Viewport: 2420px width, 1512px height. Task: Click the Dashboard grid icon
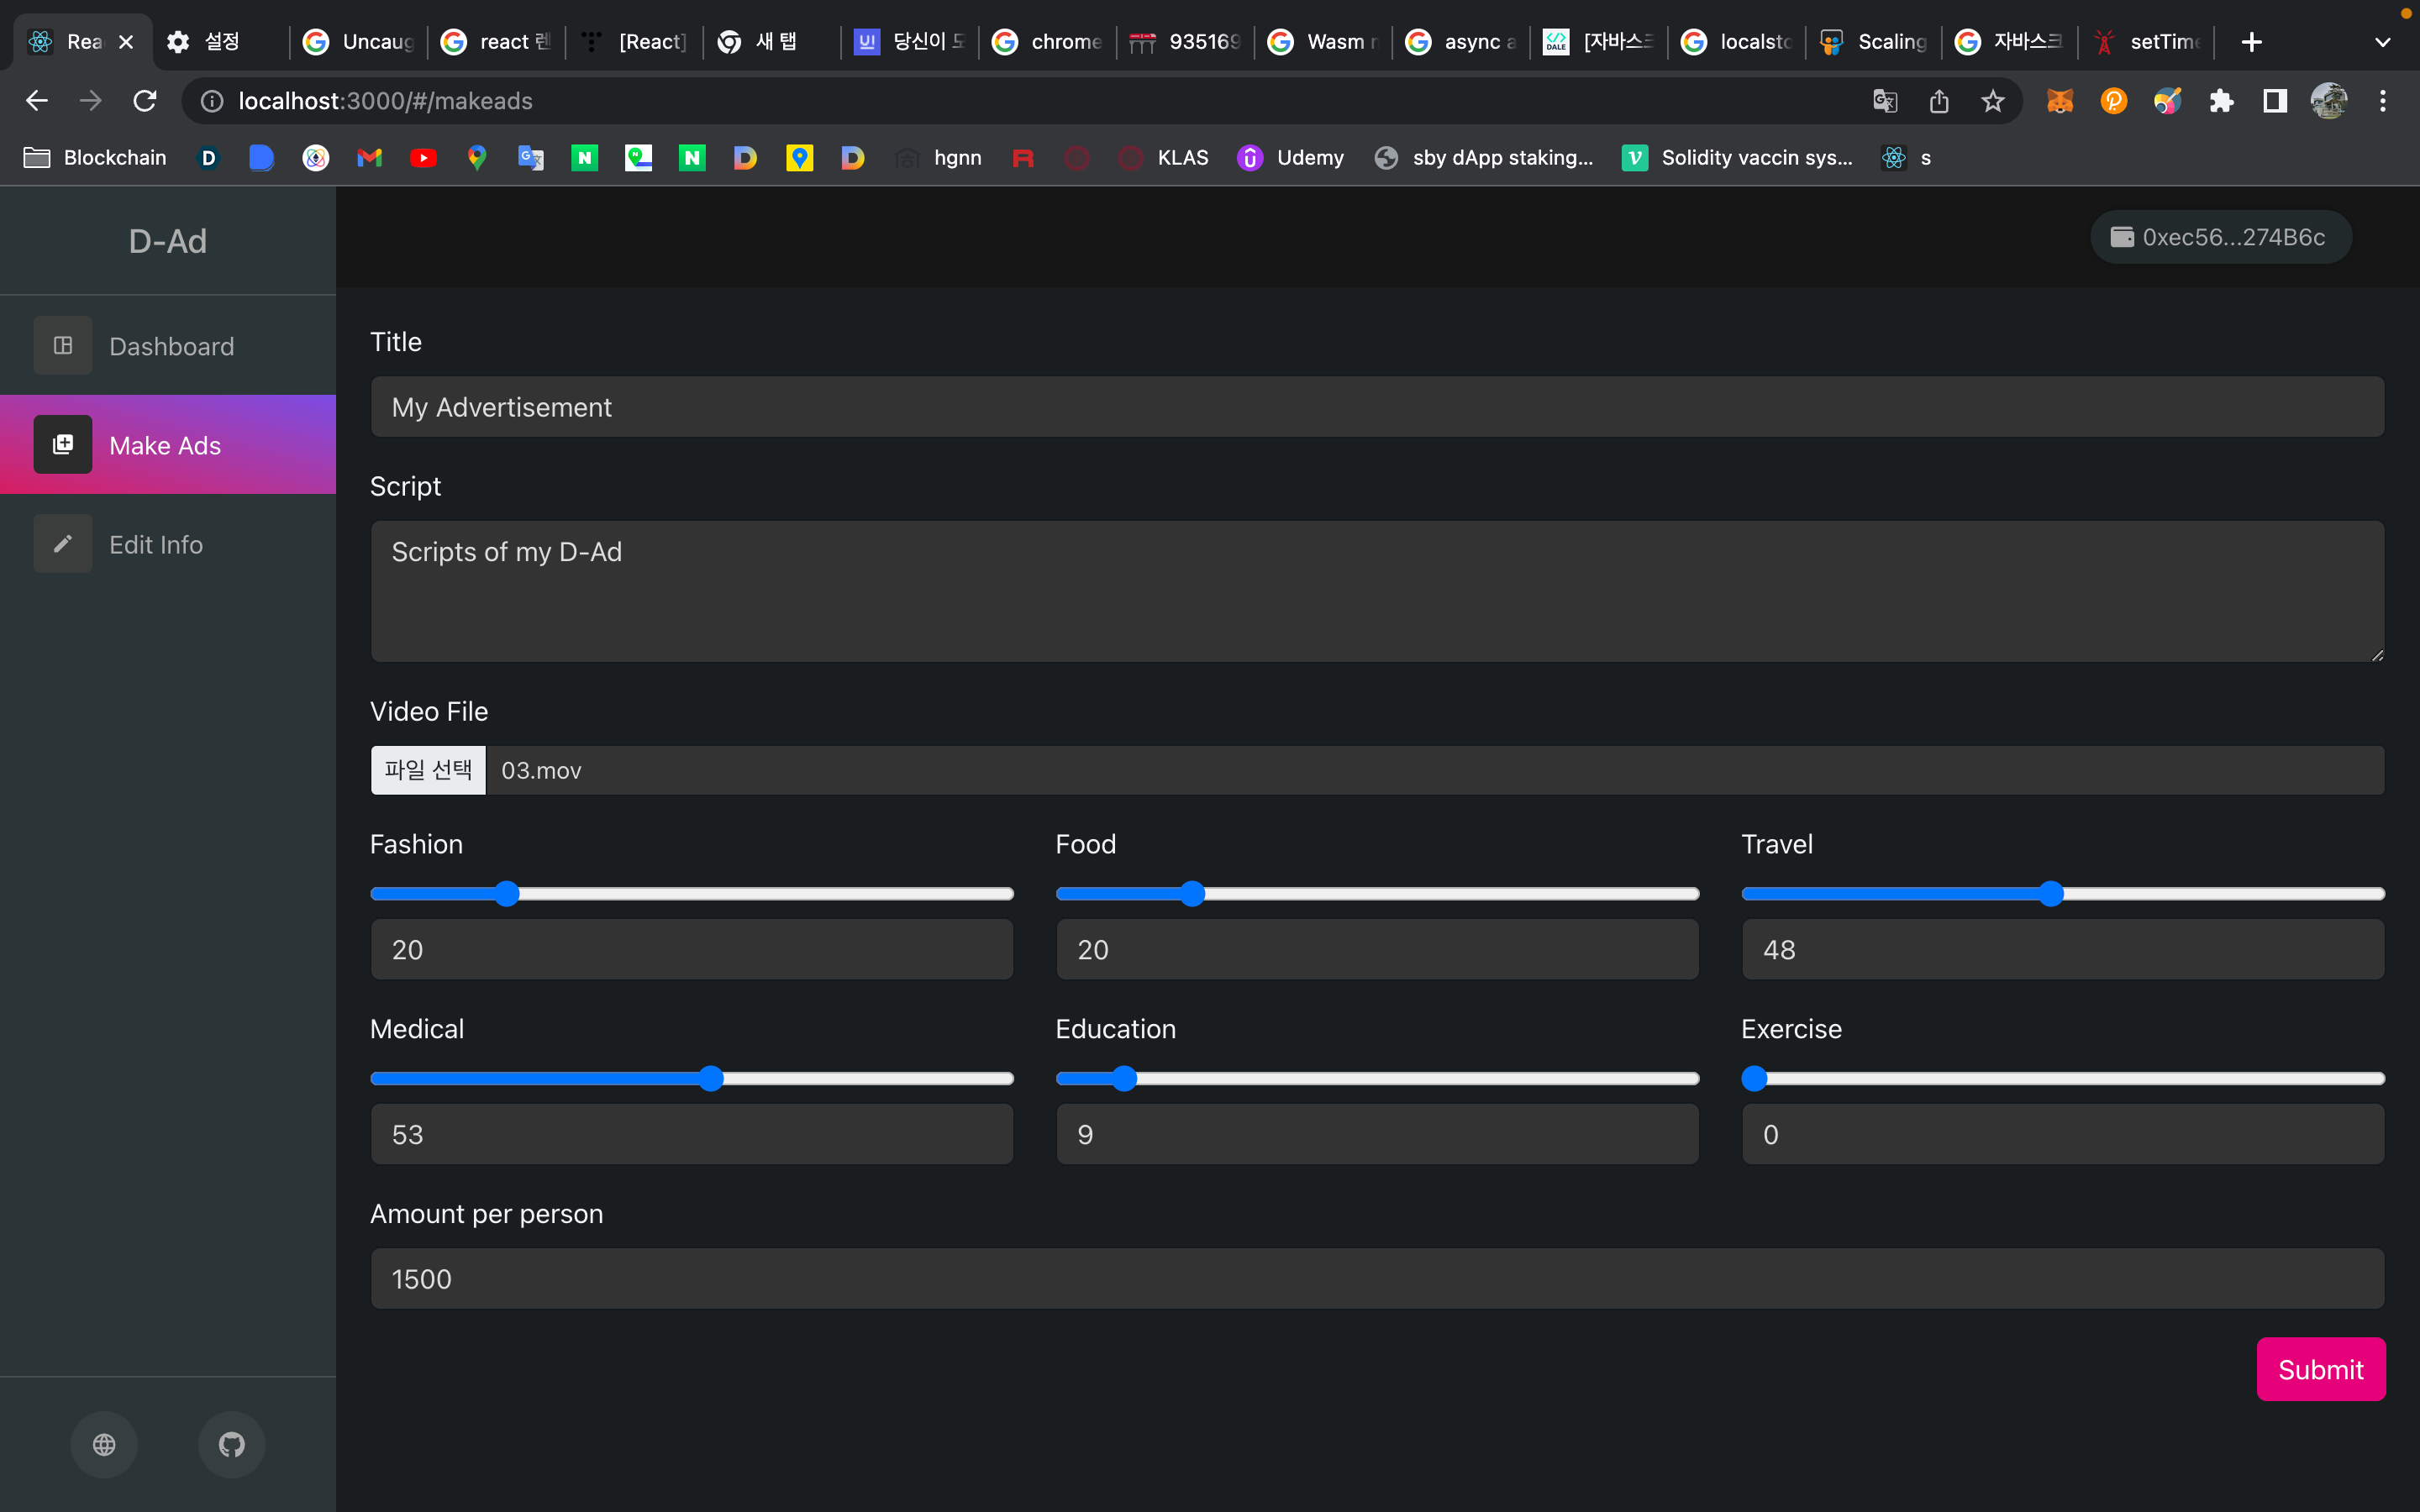[63, 346]
